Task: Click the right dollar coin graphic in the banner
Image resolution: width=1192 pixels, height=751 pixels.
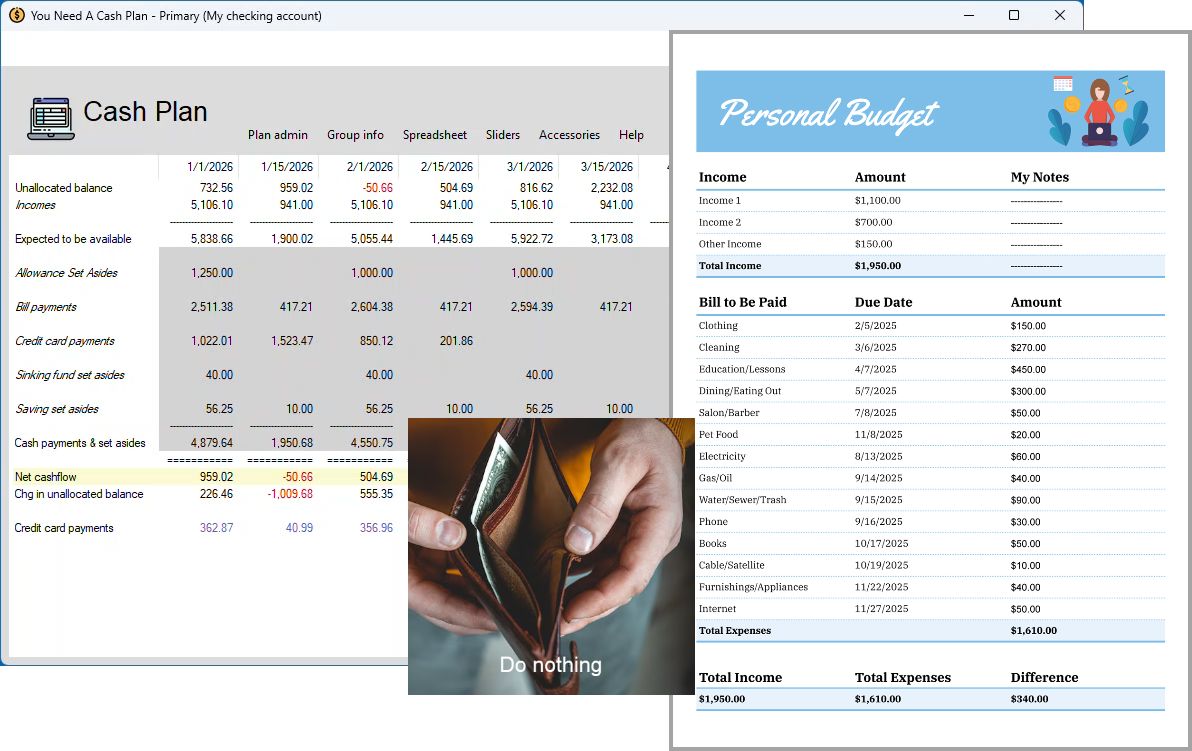Action: click(1120, 106)
